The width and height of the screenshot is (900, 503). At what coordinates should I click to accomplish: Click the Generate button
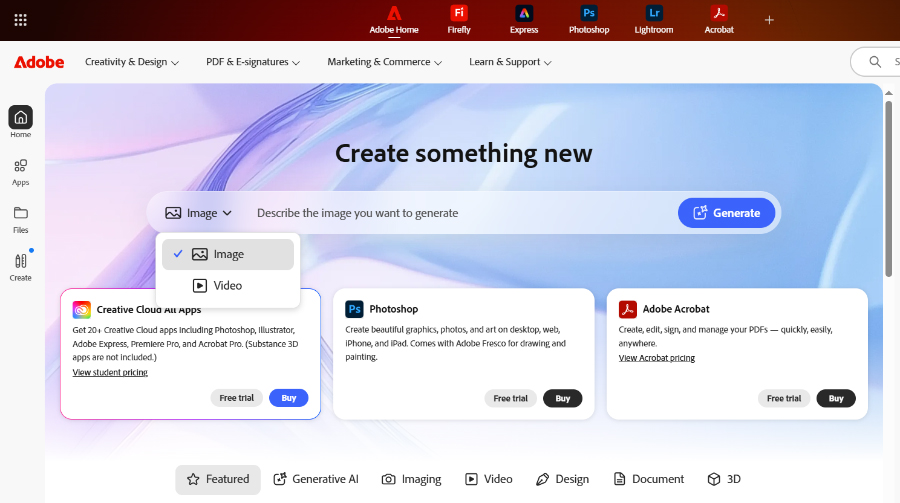(x=727, y=213)
